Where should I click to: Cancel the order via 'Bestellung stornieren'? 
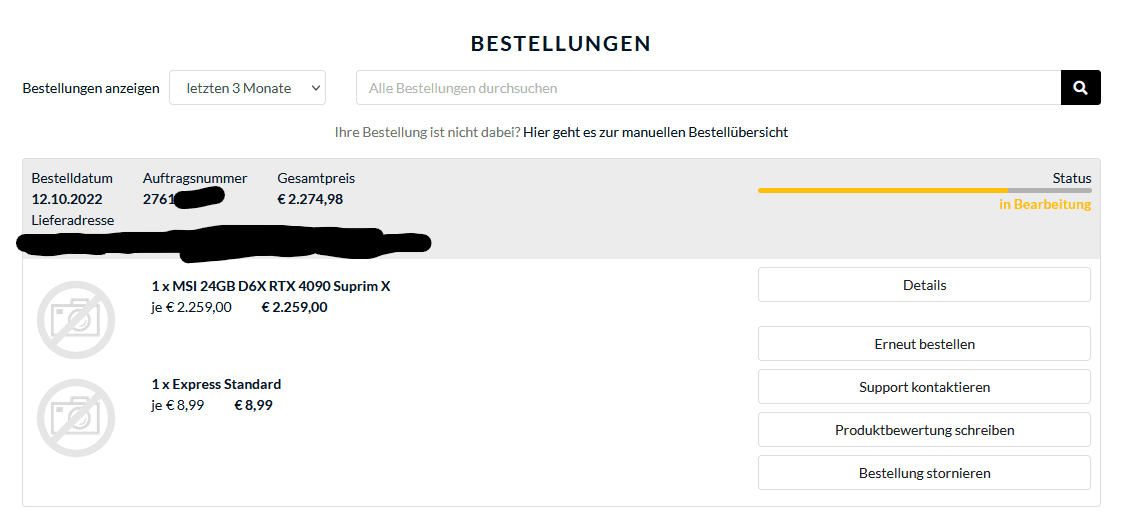tap(924, 473)
